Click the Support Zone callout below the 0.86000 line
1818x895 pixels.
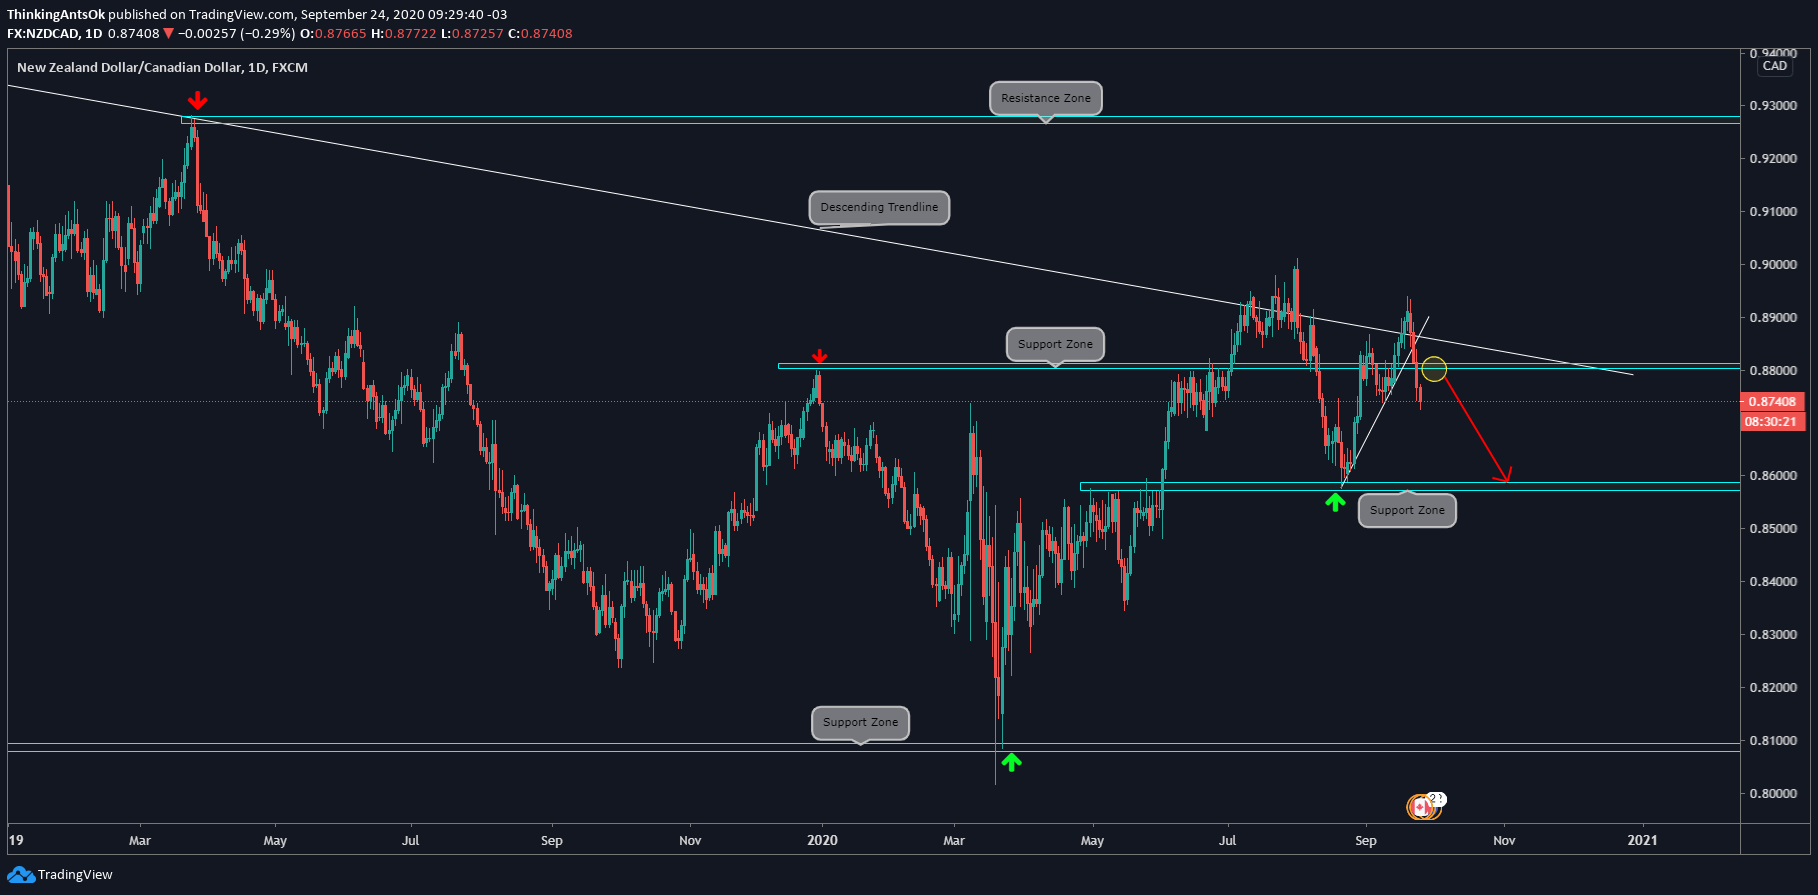(1407, 510)
